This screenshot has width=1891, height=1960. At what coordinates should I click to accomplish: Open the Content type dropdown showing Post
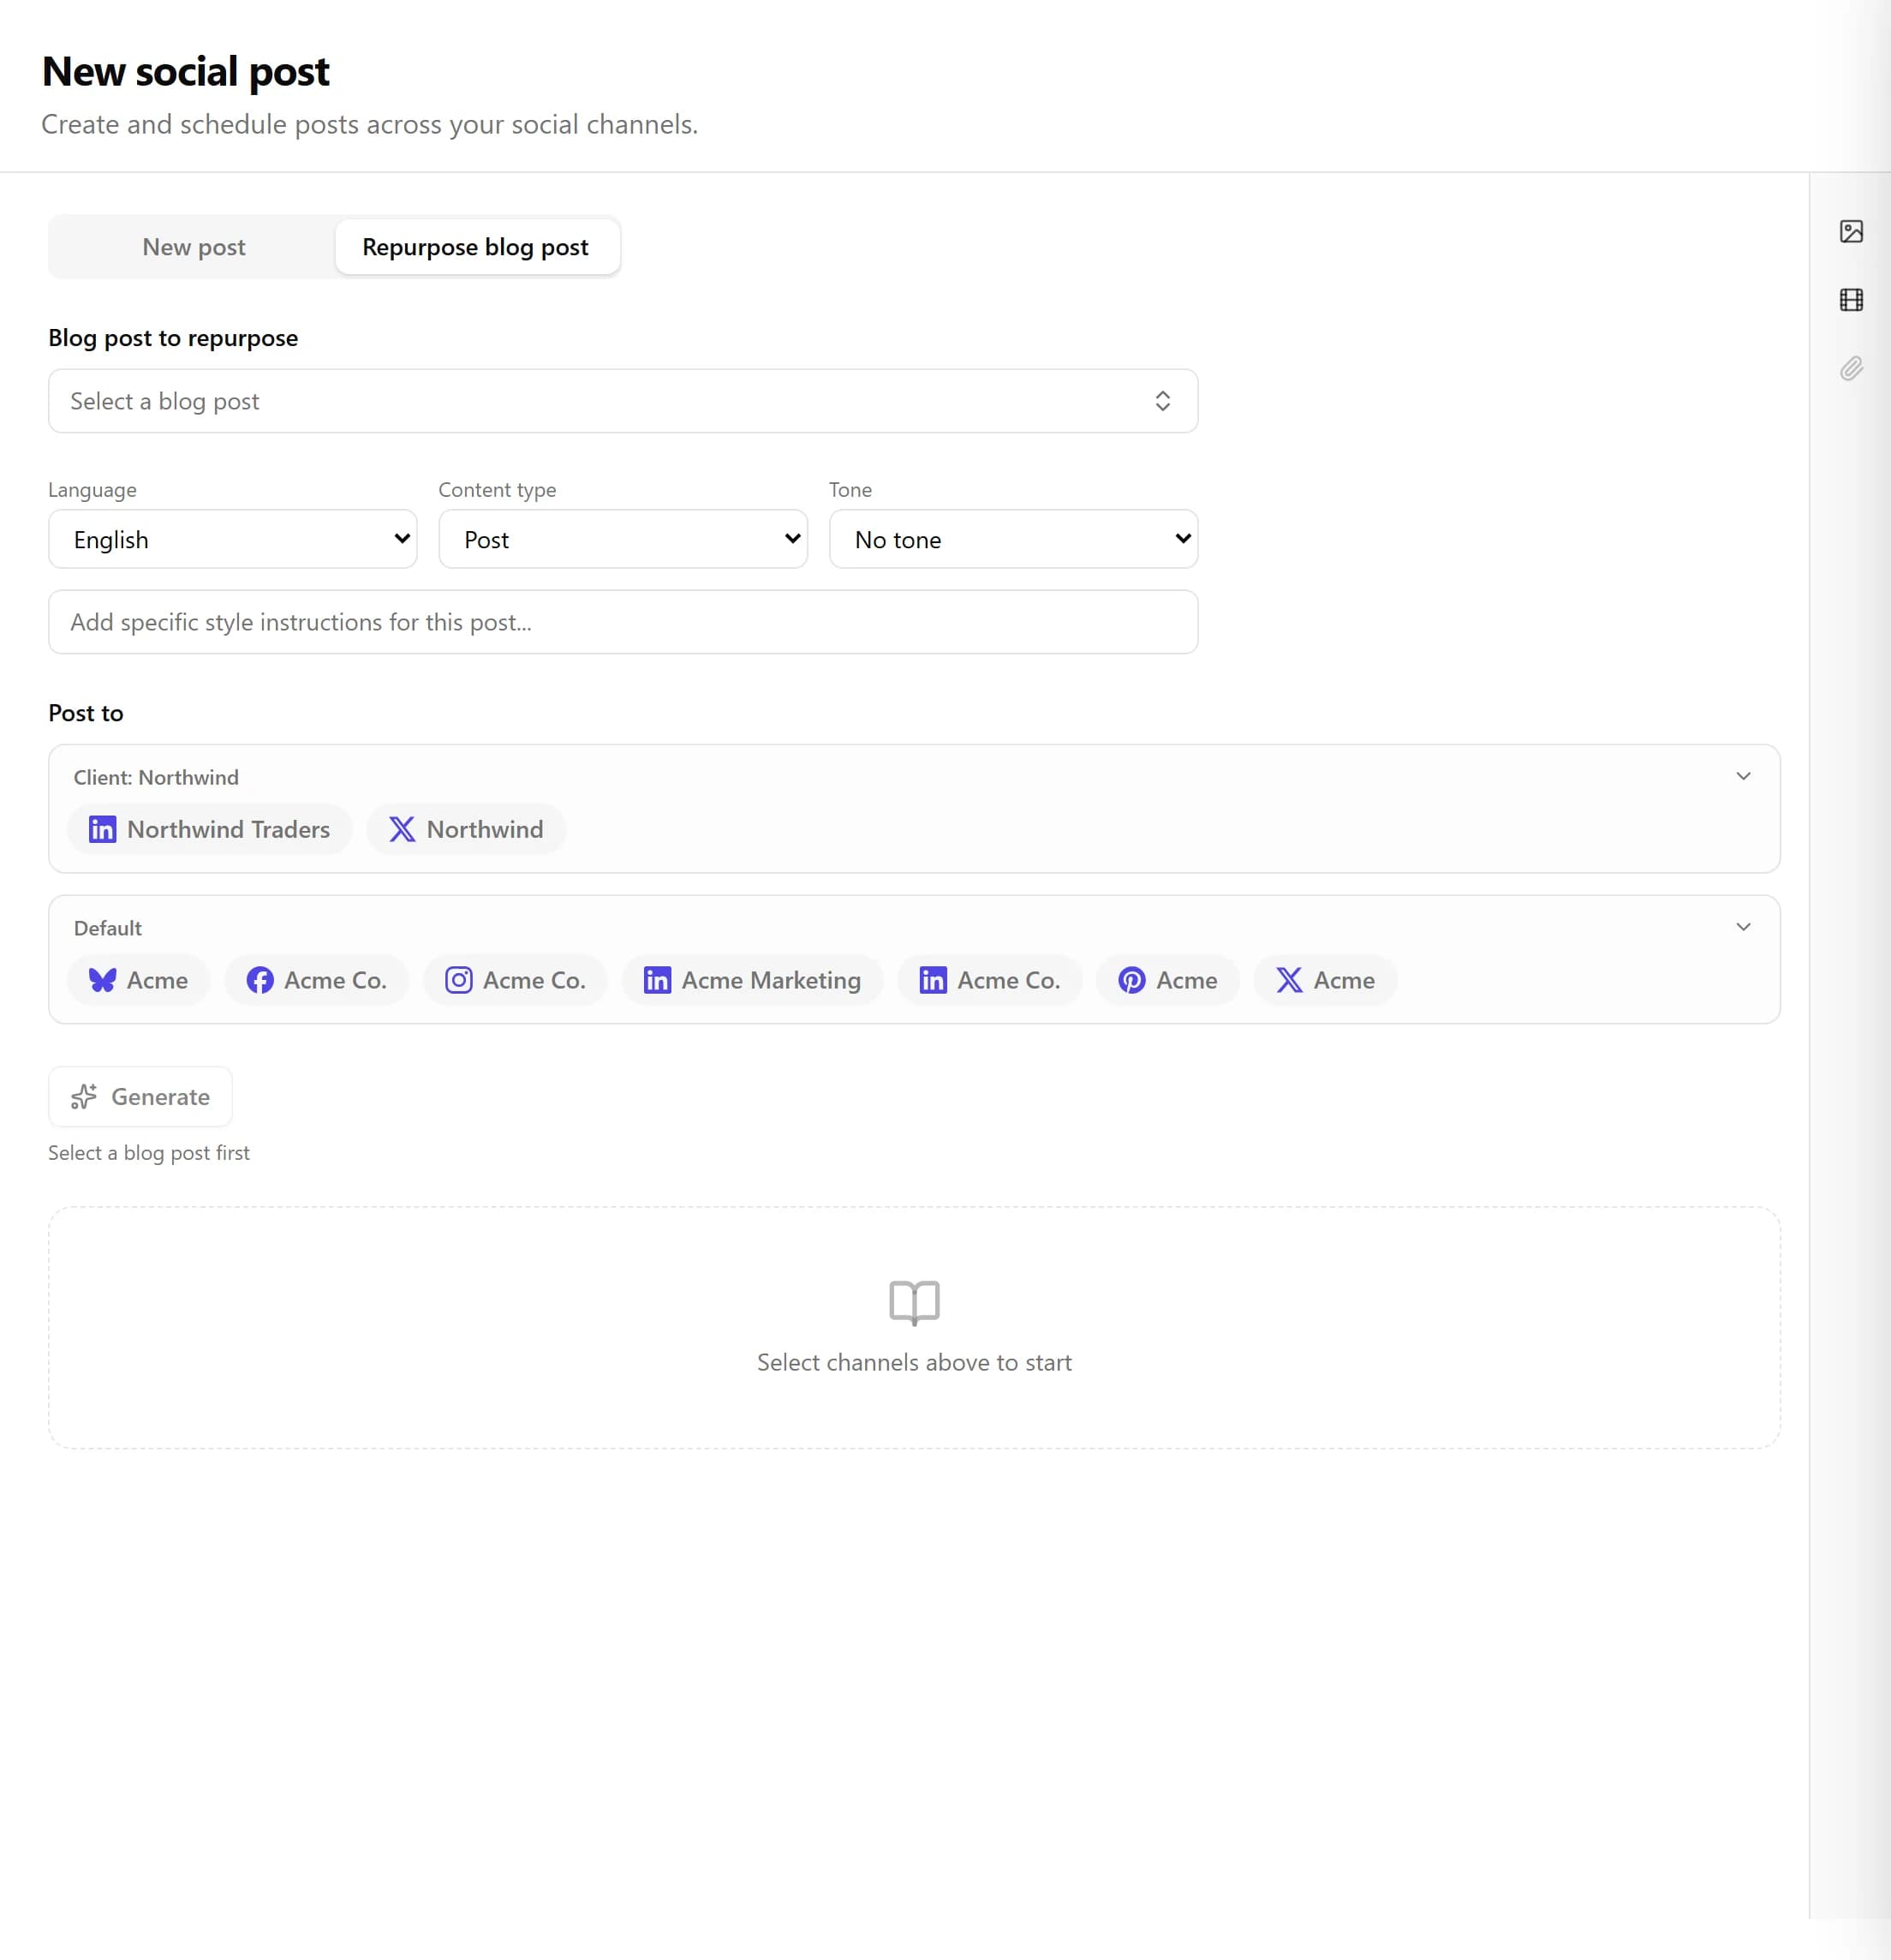(623, 539)
